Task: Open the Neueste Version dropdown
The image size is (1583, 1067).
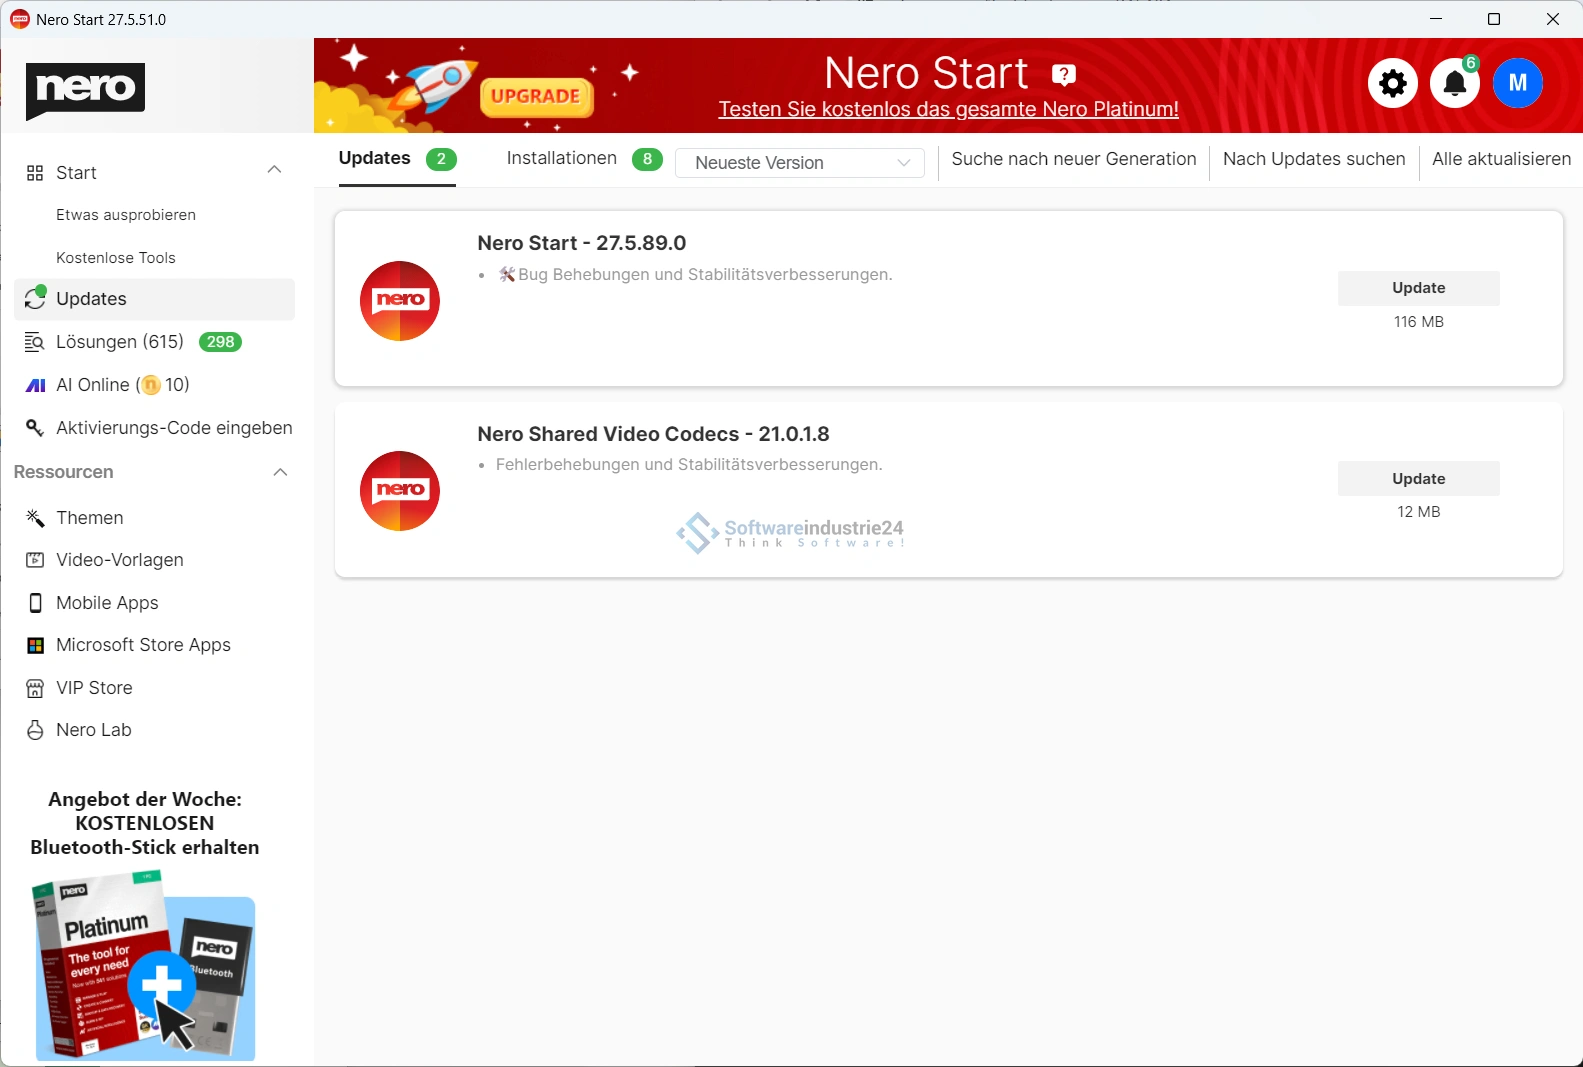Action: (800, 163)
